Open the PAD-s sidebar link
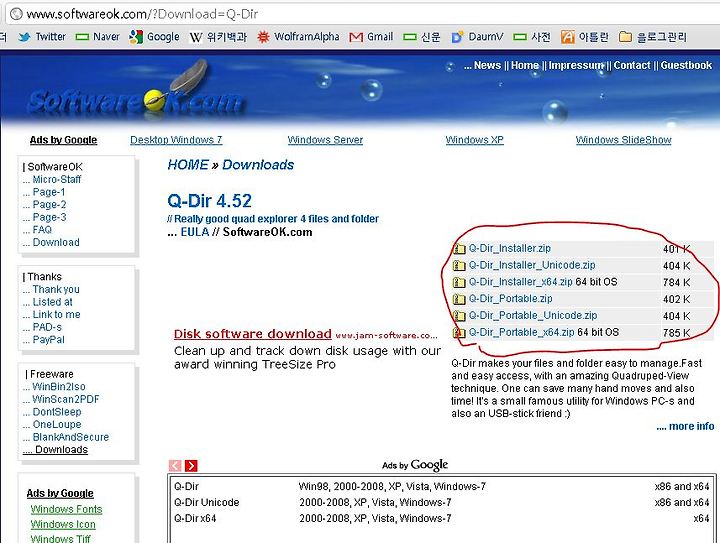Image resolution: width=720 pixels, height=543 pixels. click(x=47, y=327)
